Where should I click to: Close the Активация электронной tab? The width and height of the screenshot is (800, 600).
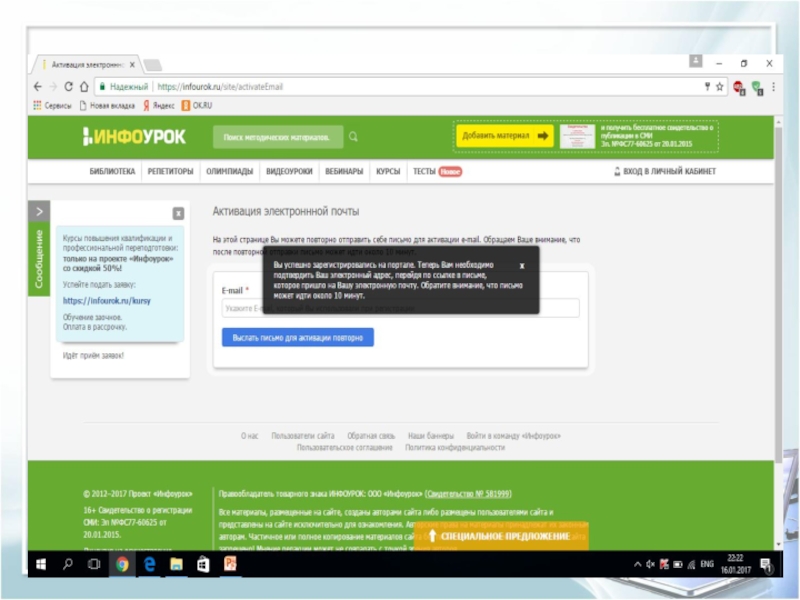[132, 65]
